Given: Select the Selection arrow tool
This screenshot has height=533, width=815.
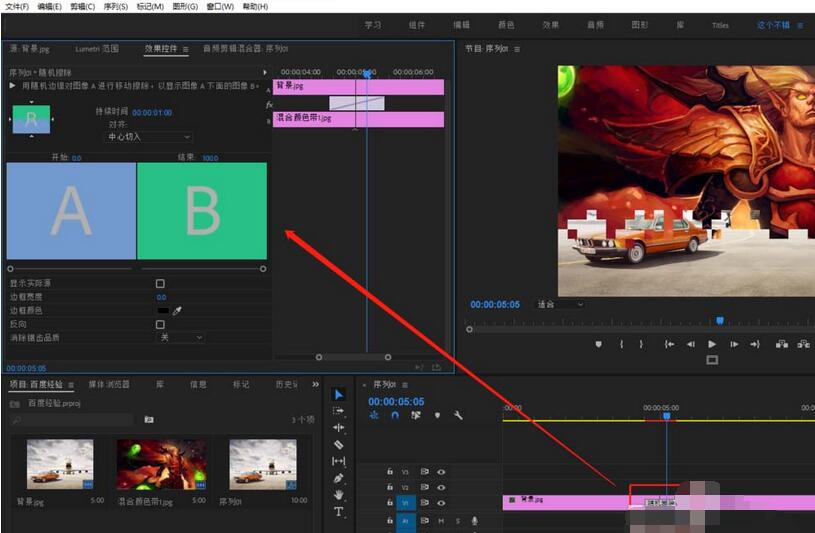Looking at the screenshot, I should 338,394.
